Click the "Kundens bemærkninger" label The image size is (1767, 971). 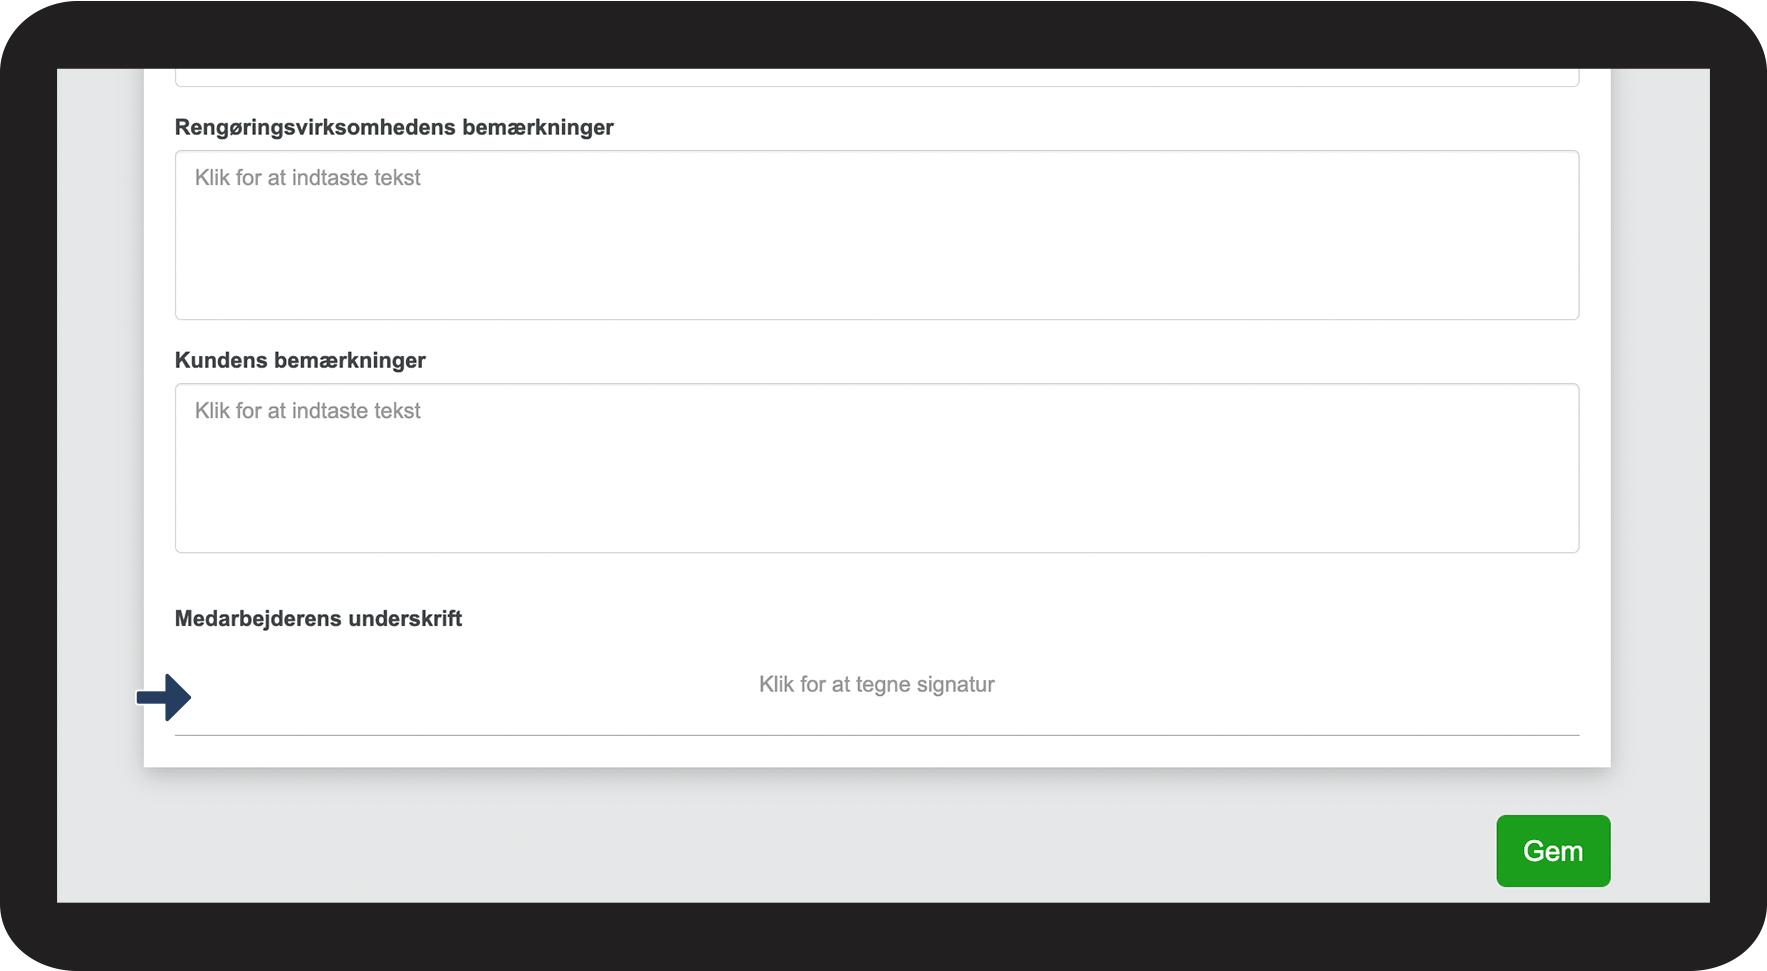[300, 361]
